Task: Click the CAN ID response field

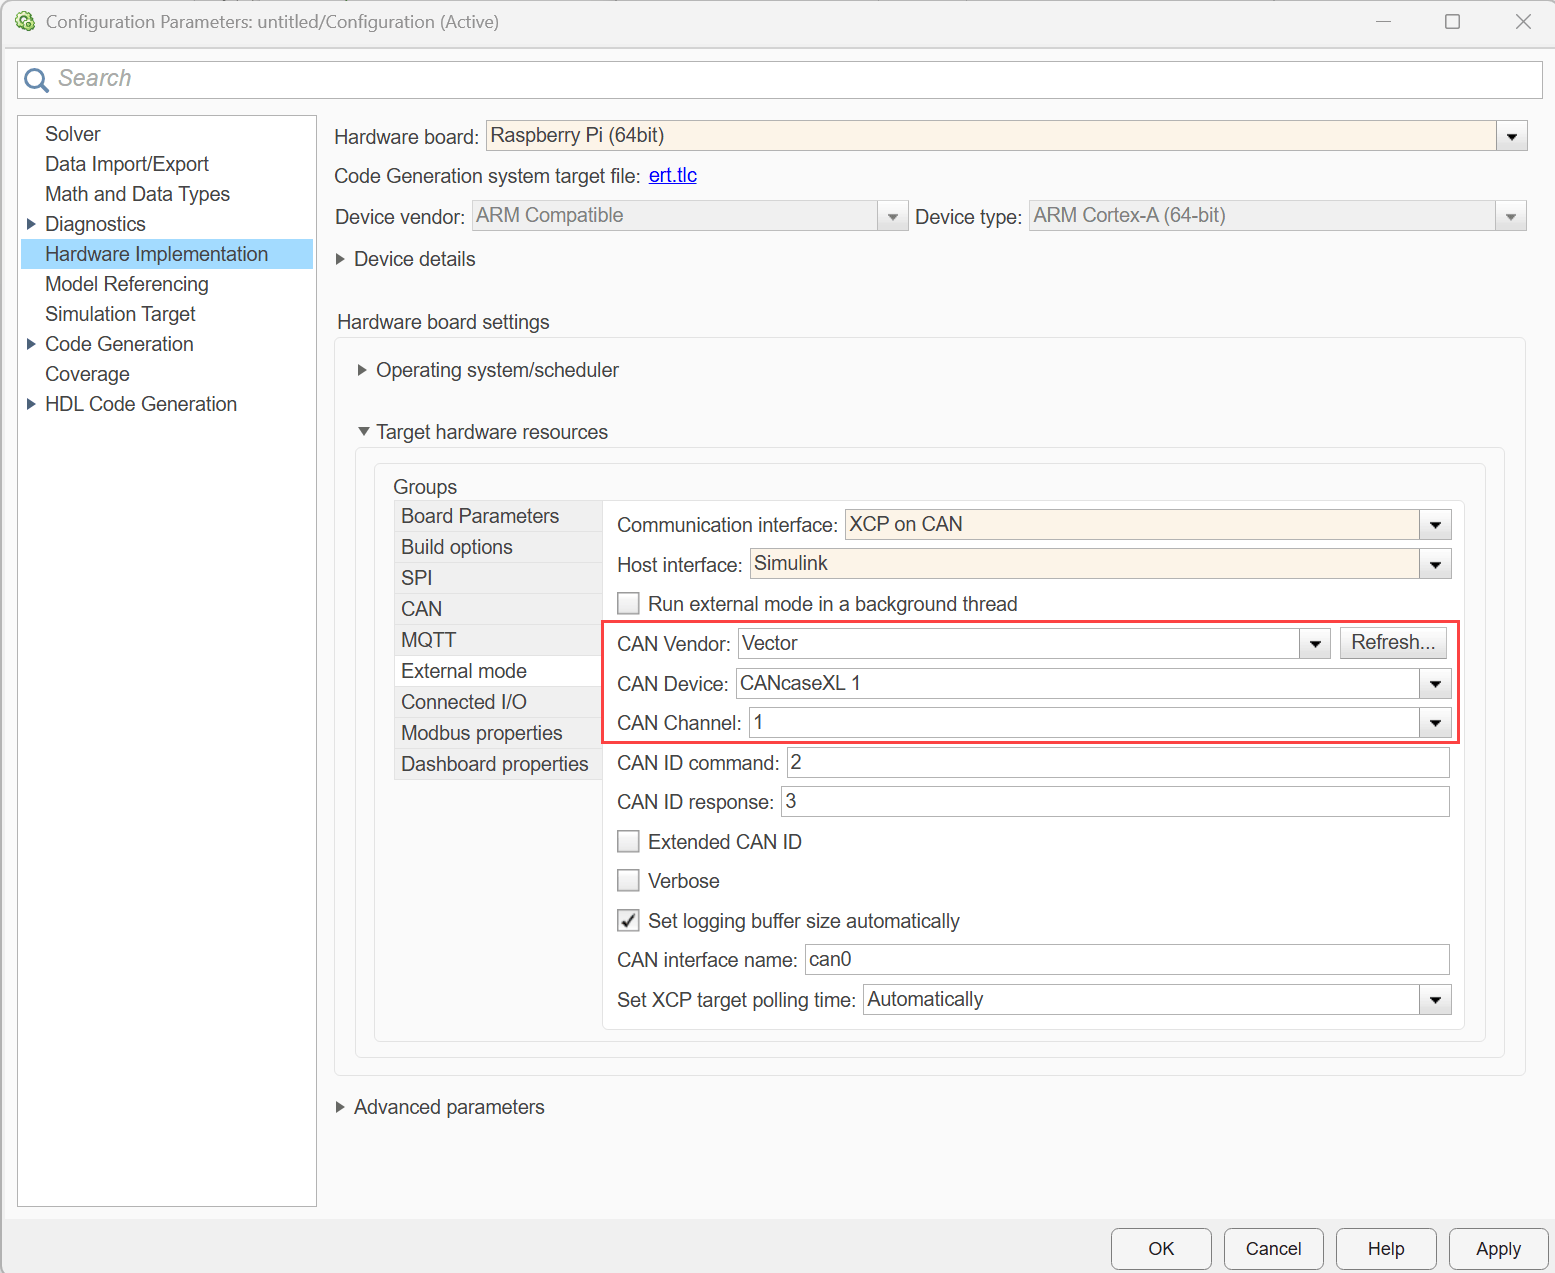Action: pos(1115,802)
